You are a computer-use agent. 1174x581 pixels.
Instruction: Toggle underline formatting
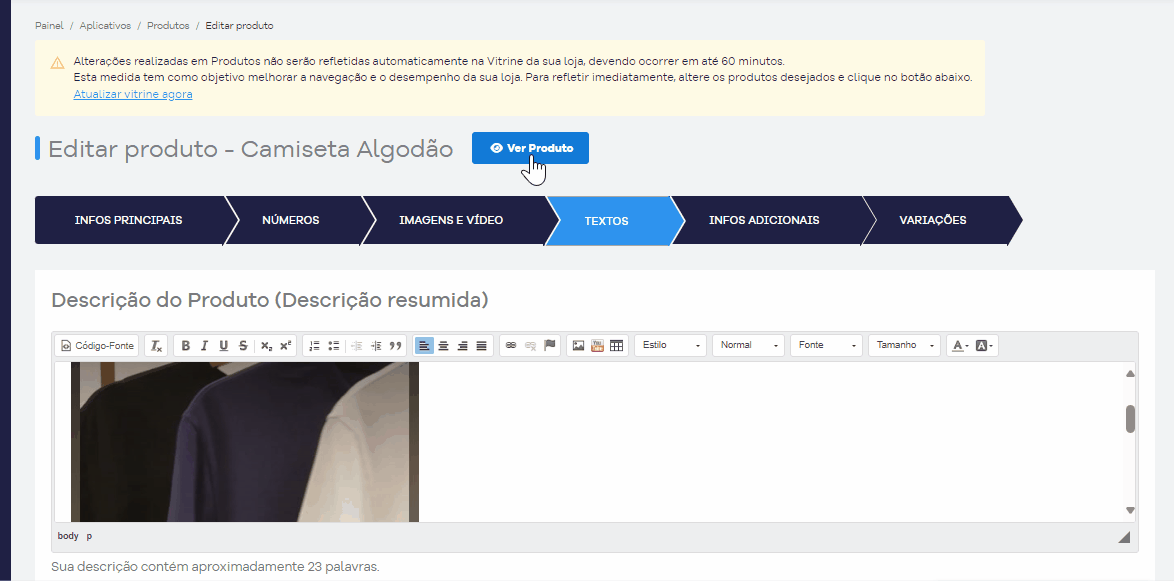pyautogui.click(x=224, y=346)
